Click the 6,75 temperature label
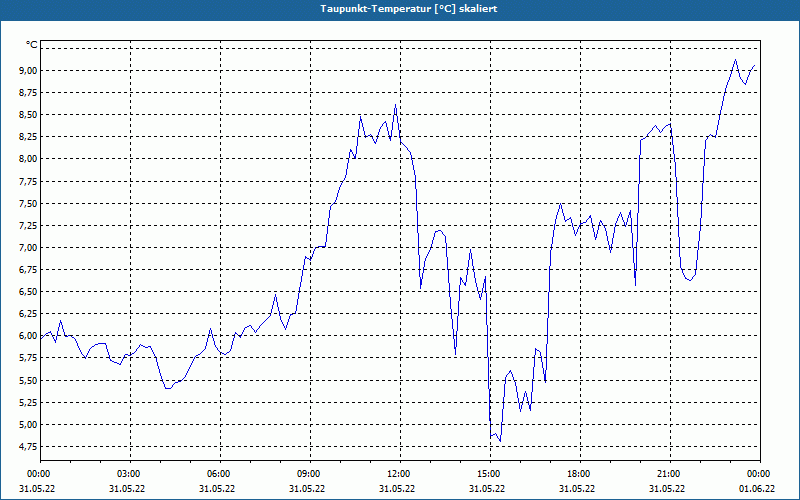 (29, 269)
